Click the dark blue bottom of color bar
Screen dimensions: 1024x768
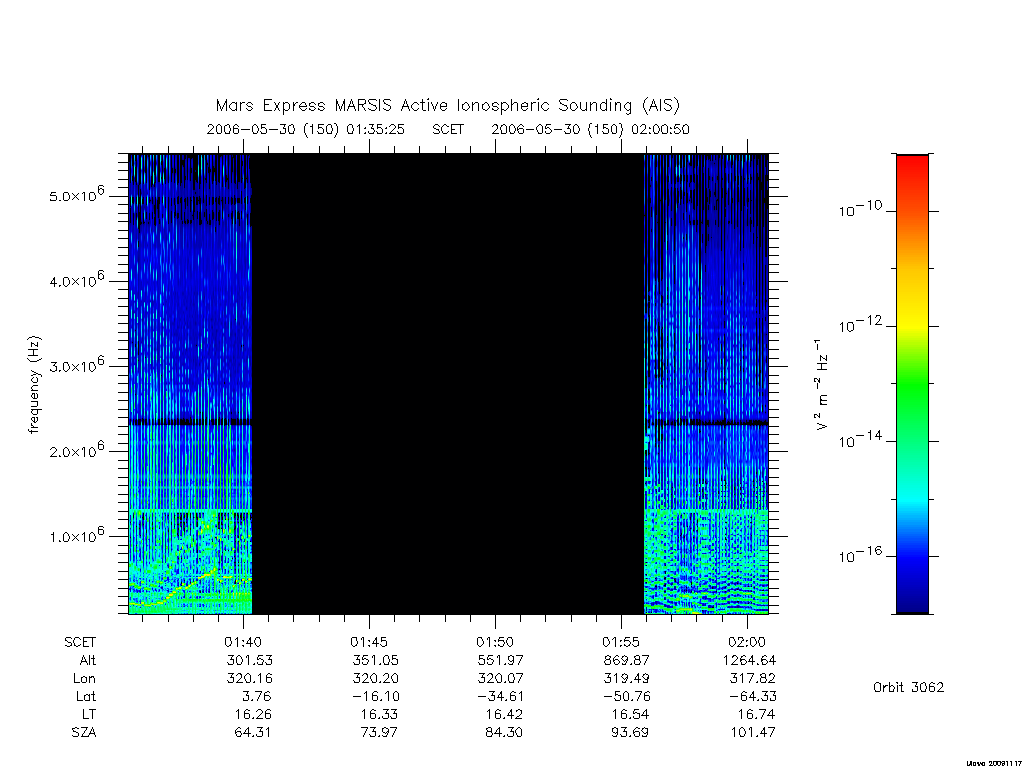coord(912,598)
